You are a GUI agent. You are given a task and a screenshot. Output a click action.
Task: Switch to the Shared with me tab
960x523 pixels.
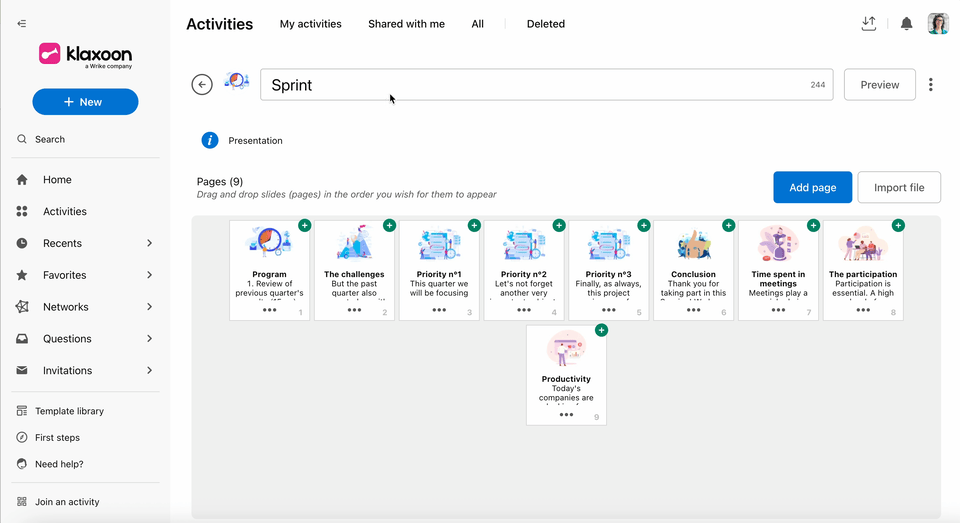point(407,24)
